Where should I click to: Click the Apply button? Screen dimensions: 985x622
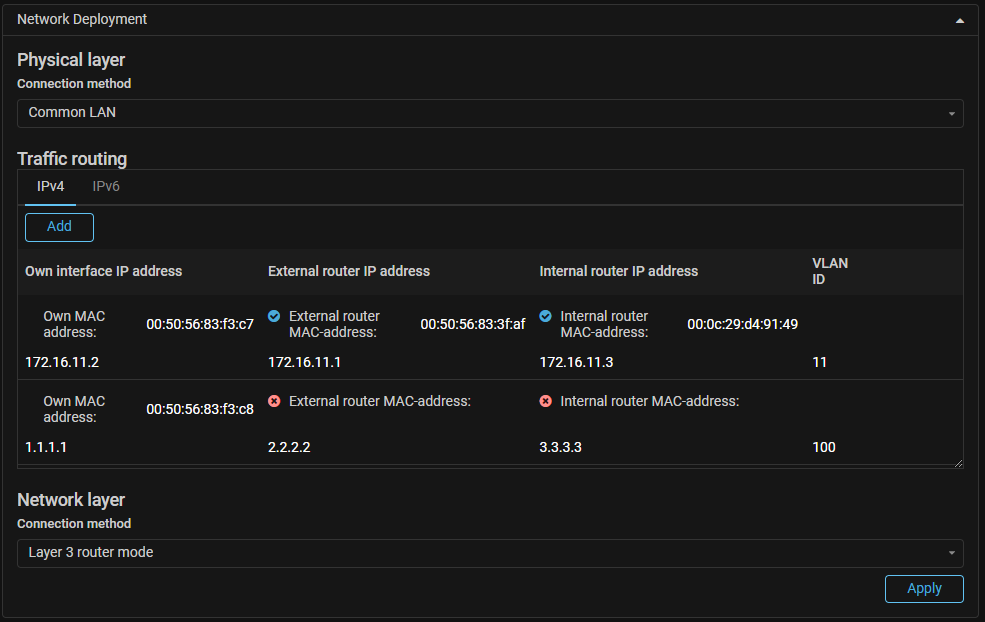click(x=924, y=589)
